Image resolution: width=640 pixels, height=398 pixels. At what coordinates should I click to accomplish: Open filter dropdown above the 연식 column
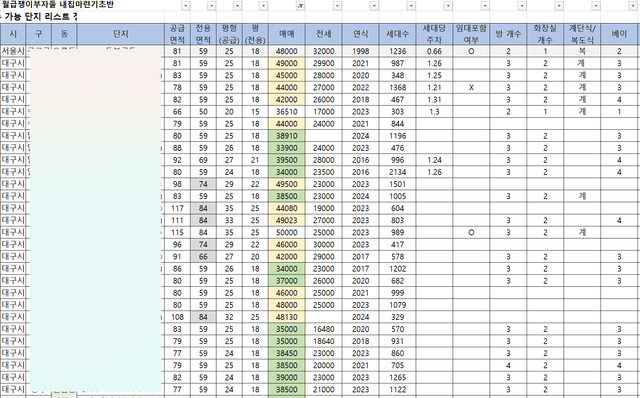point(374,6)
